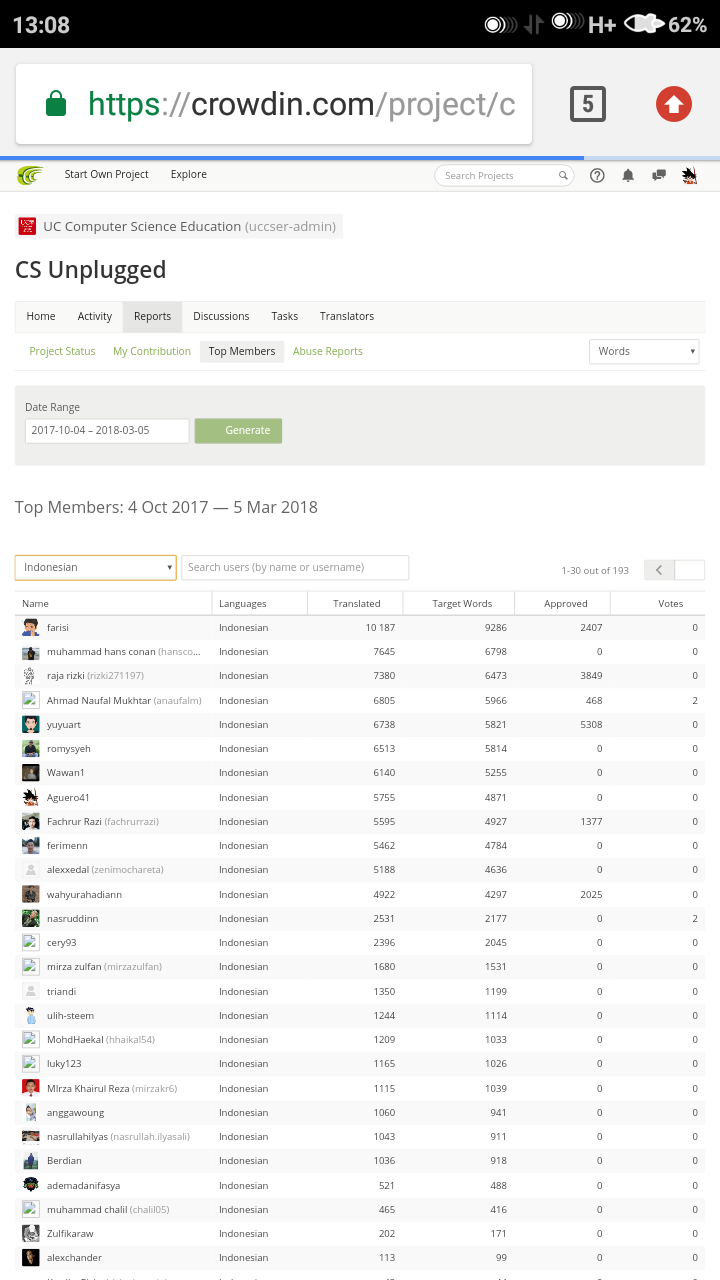Screen dimensions: 720x1280
Task: Open the Discussions tab
Action: (221, 316)
